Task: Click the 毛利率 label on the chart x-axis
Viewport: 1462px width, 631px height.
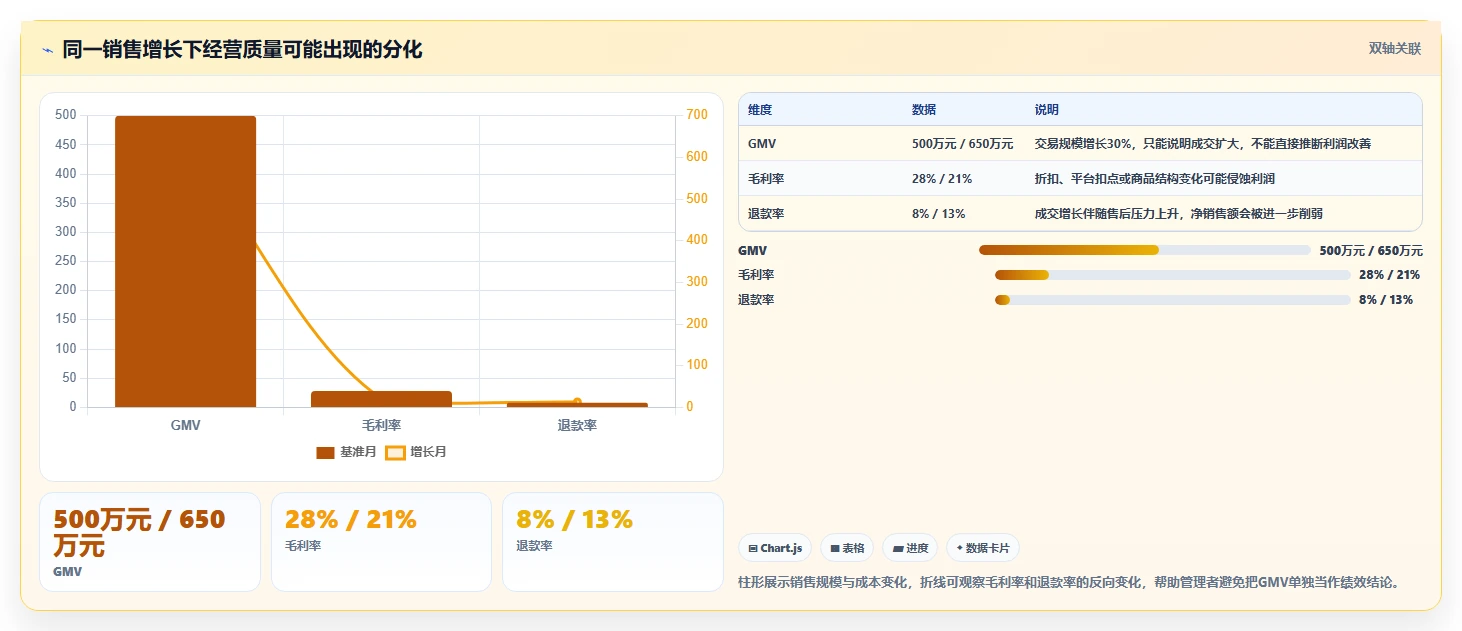Action: click(x=381, y=425)
